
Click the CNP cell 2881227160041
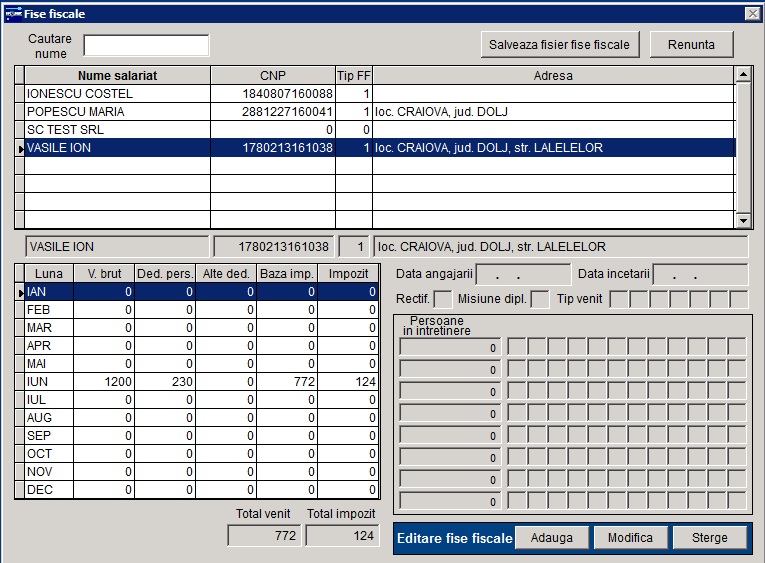pyautogui.click(x=273, y=112)
